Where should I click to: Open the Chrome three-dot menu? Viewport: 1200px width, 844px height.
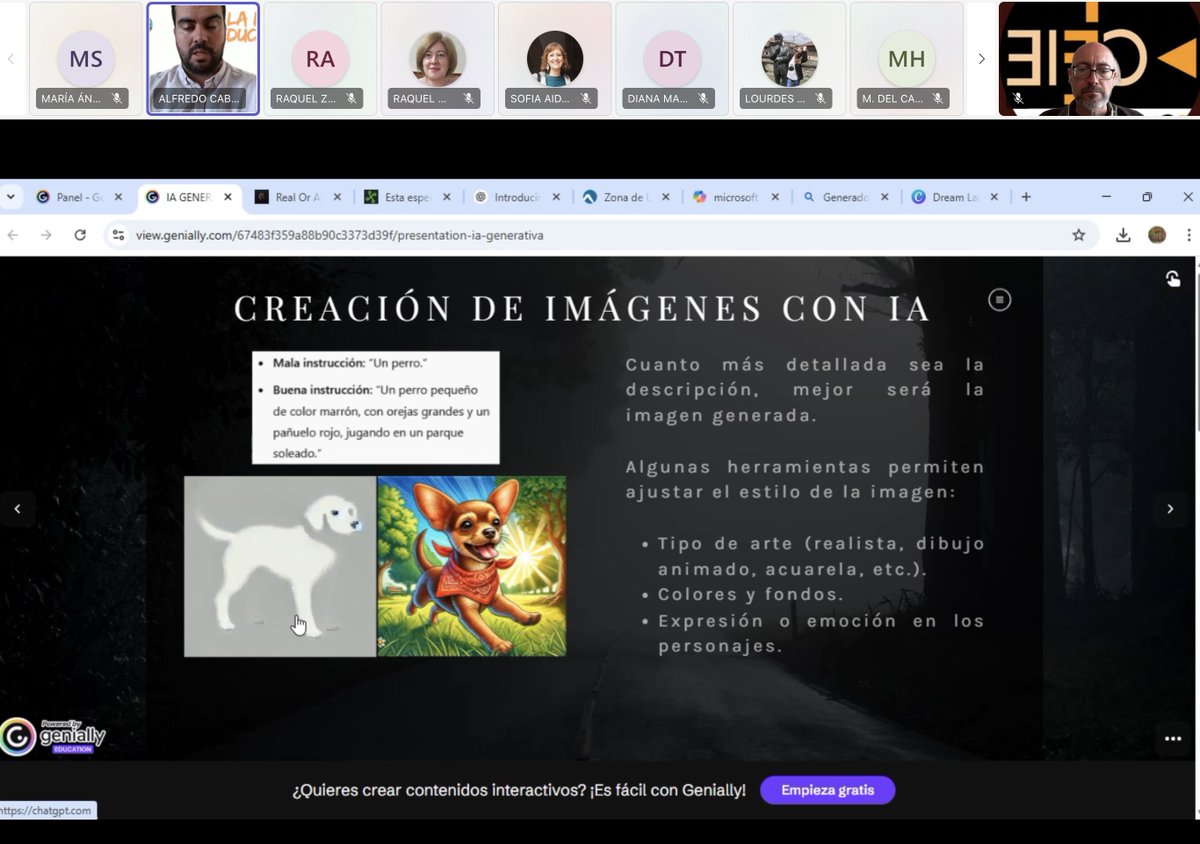1190,235
